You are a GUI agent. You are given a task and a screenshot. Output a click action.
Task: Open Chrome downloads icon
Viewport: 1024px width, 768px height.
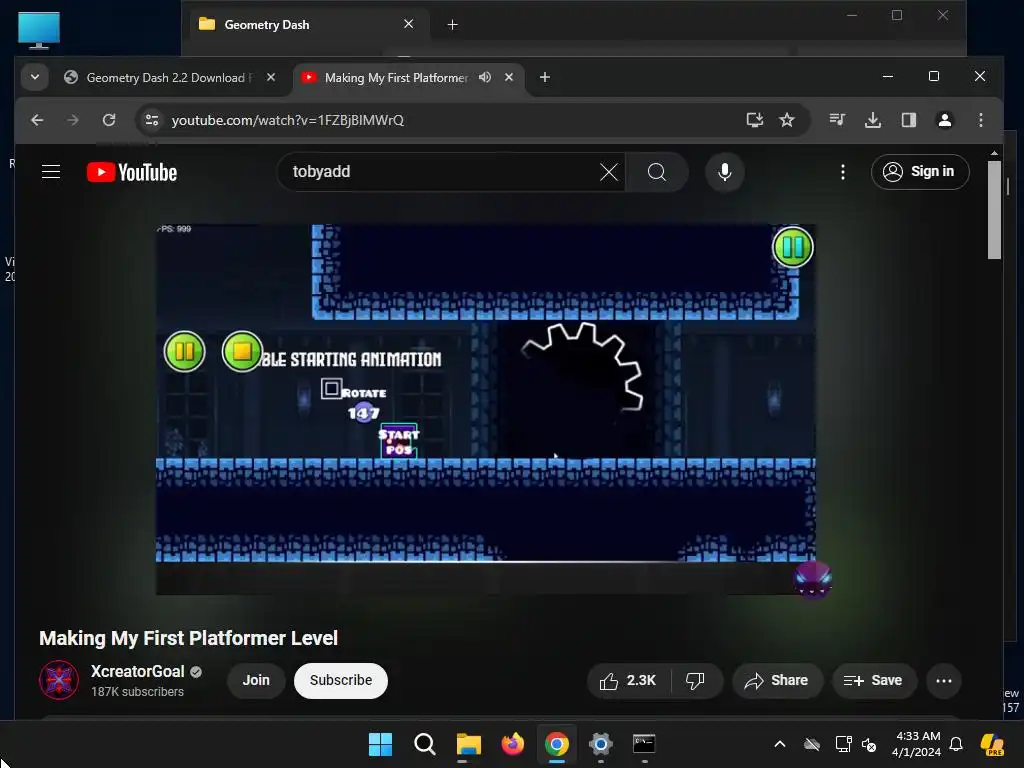pos(872,120)
